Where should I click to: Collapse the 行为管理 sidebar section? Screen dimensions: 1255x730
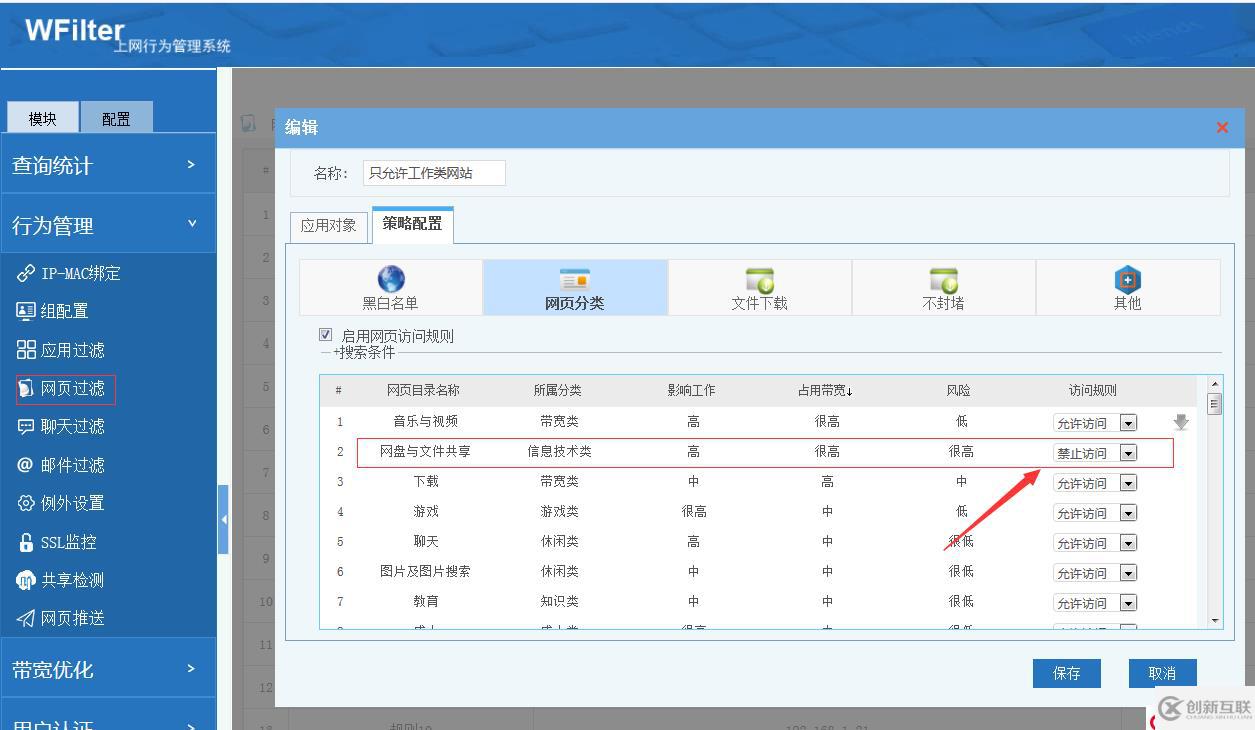click(x=108, y=225)
